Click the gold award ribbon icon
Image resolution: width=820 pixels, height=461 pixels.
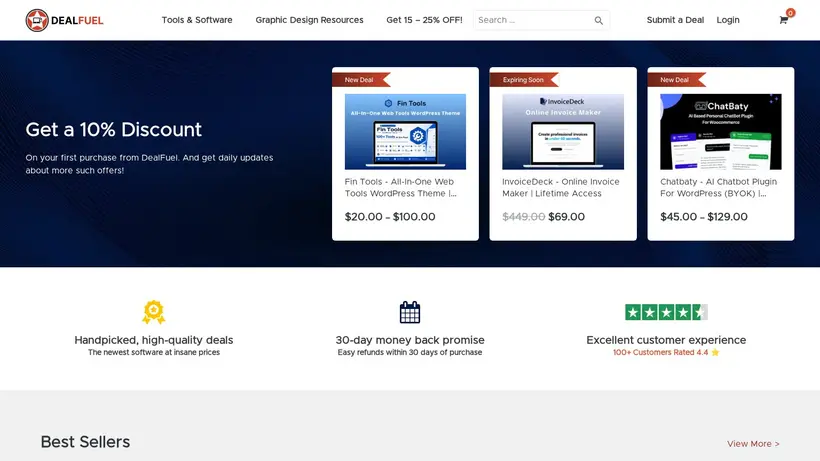(x=154, y=312)
